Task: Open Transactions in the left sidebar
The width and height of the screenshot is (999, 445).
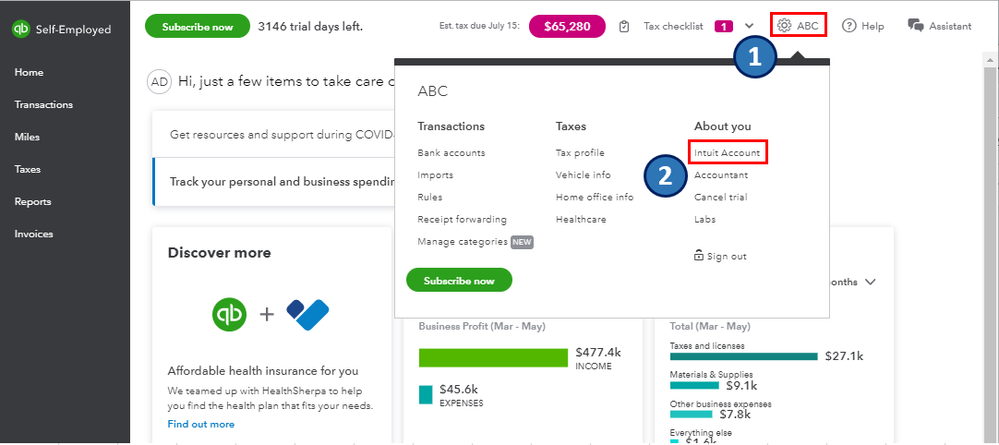Action: point(43,105)
